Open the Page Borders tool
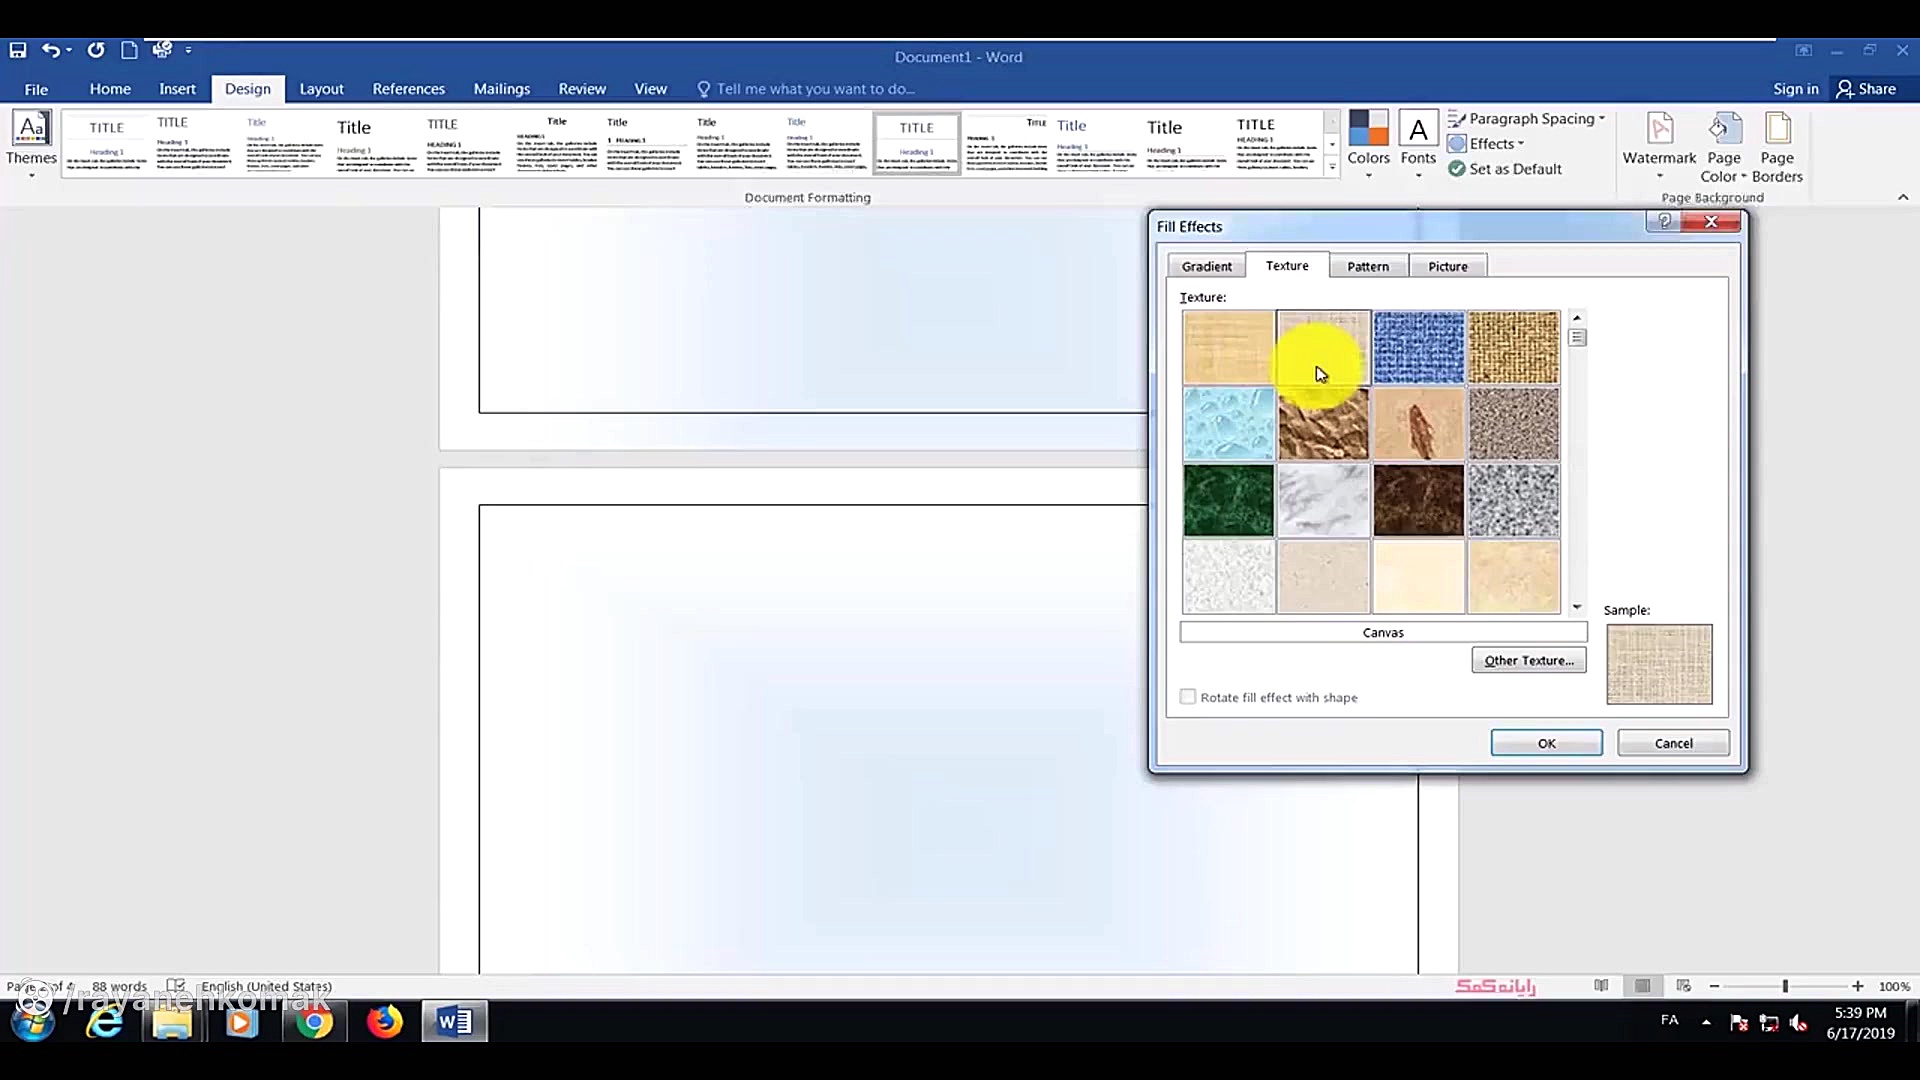Image resolution: width=1920 pixels, height=1080 pixels. pos(1777,147)
